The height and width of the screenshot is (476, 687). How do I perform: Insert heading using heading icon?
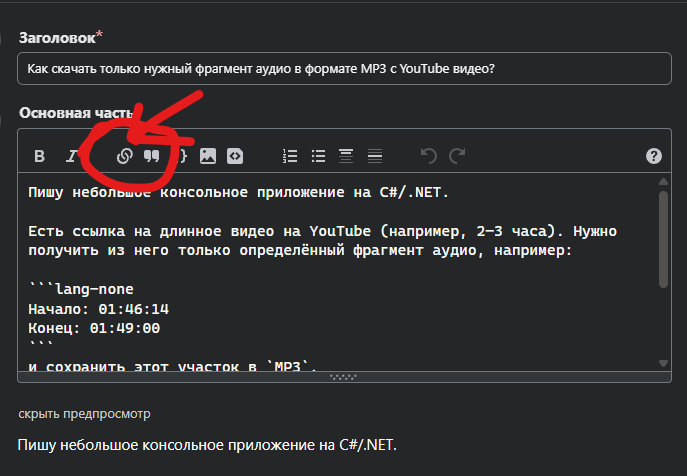click(x=346, y=156)
